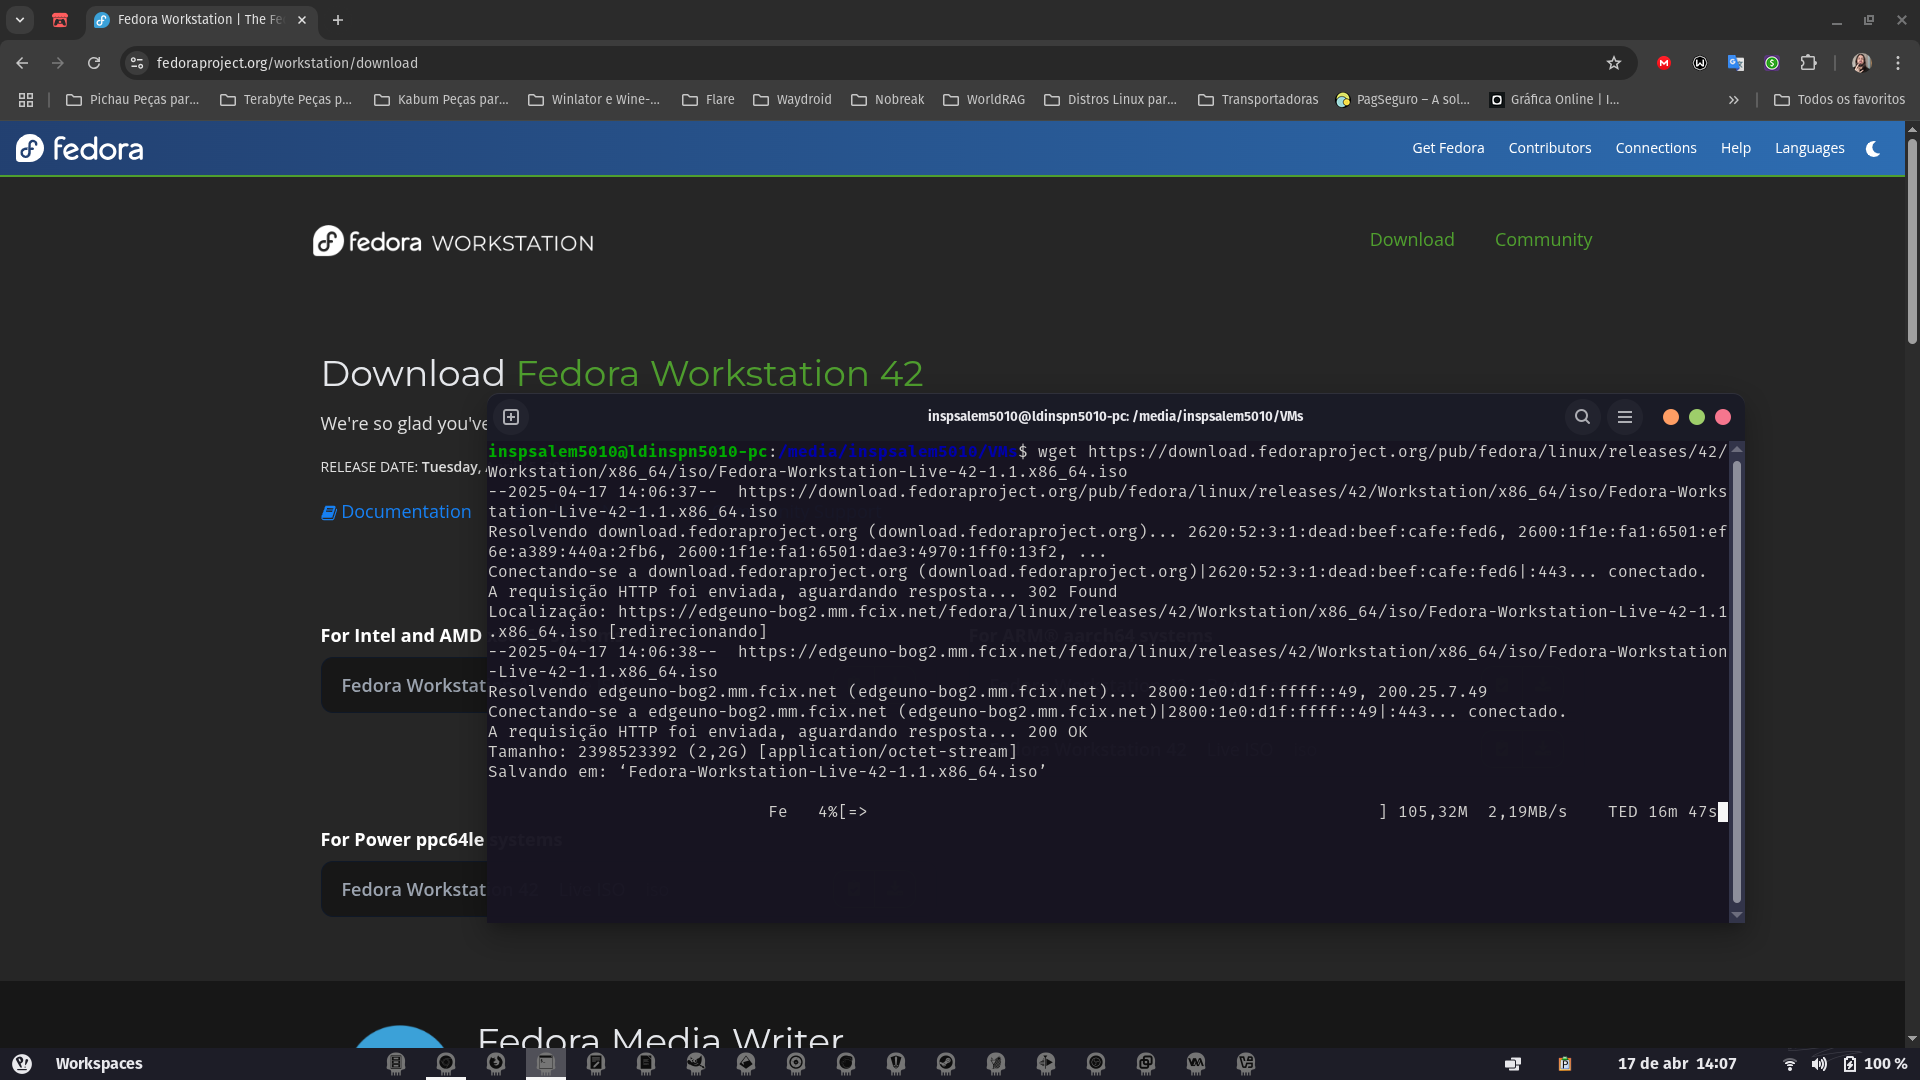Open Gráfica Online bookmark

pos(1555,100)
